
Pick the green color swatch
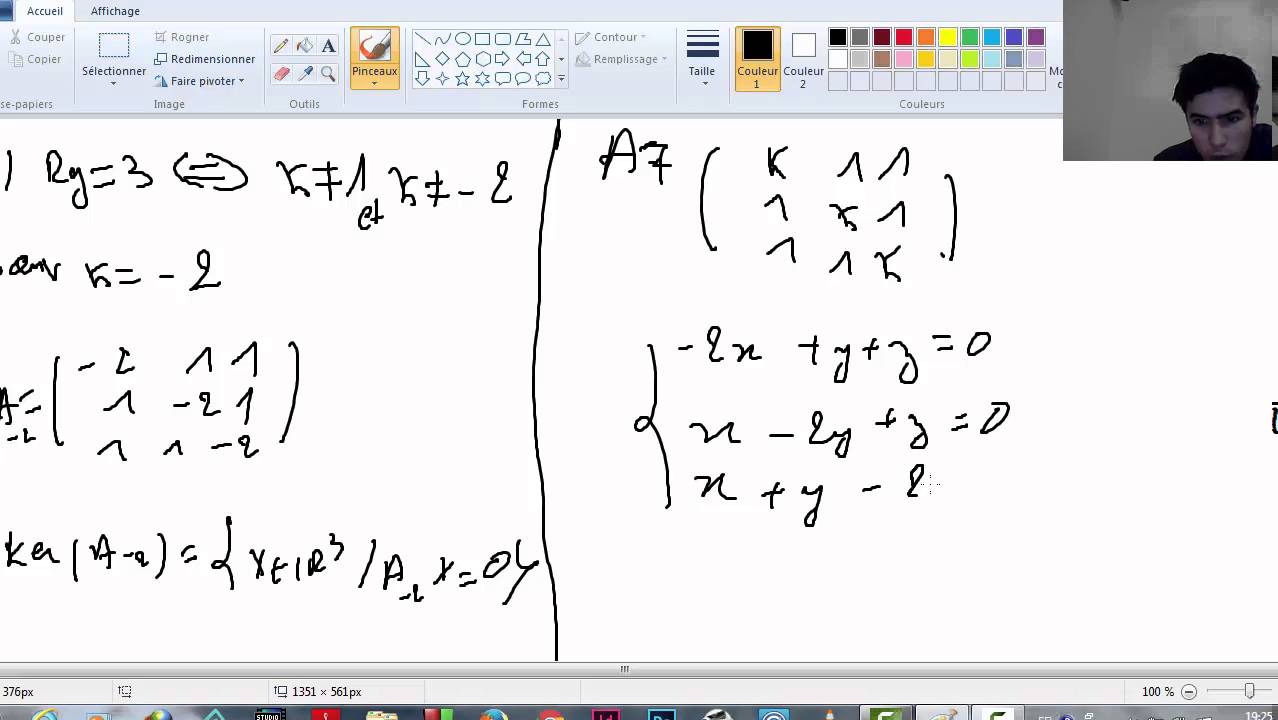pos(970,38)
